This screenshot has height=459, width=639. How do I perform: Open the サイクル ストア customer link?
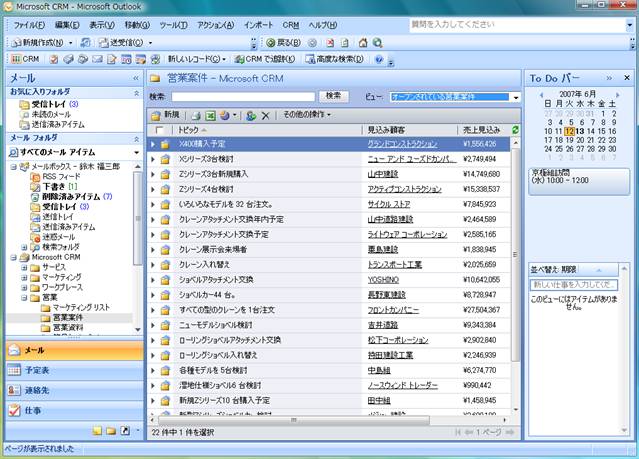[x=389, y=205]
